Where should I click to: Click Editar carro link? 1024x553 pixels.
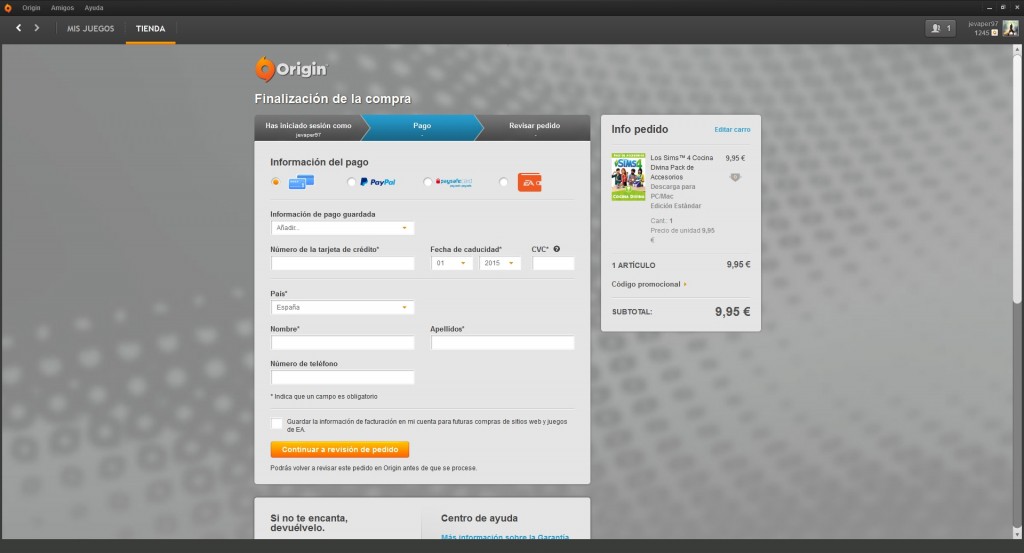(732, 129)
